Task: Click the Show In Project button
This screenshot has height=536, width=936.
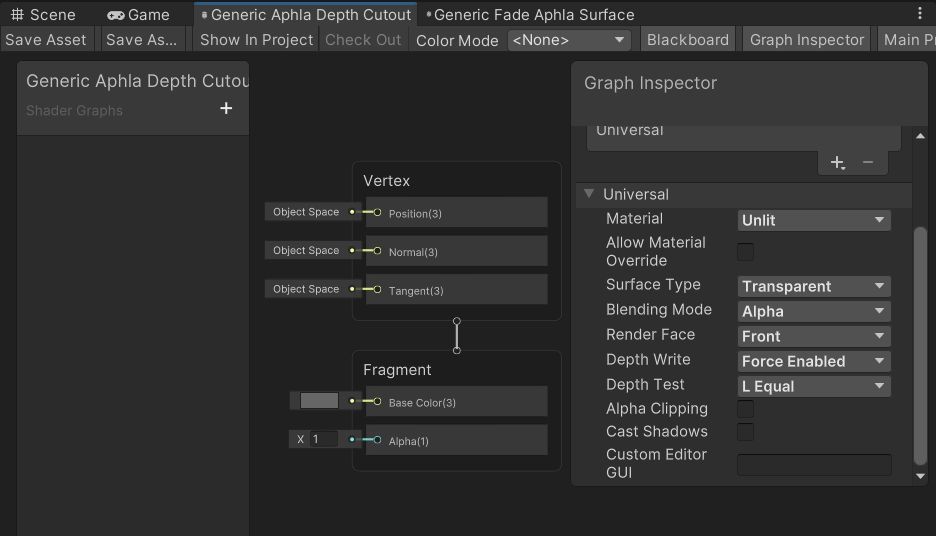Action: (x=256, y=40)
